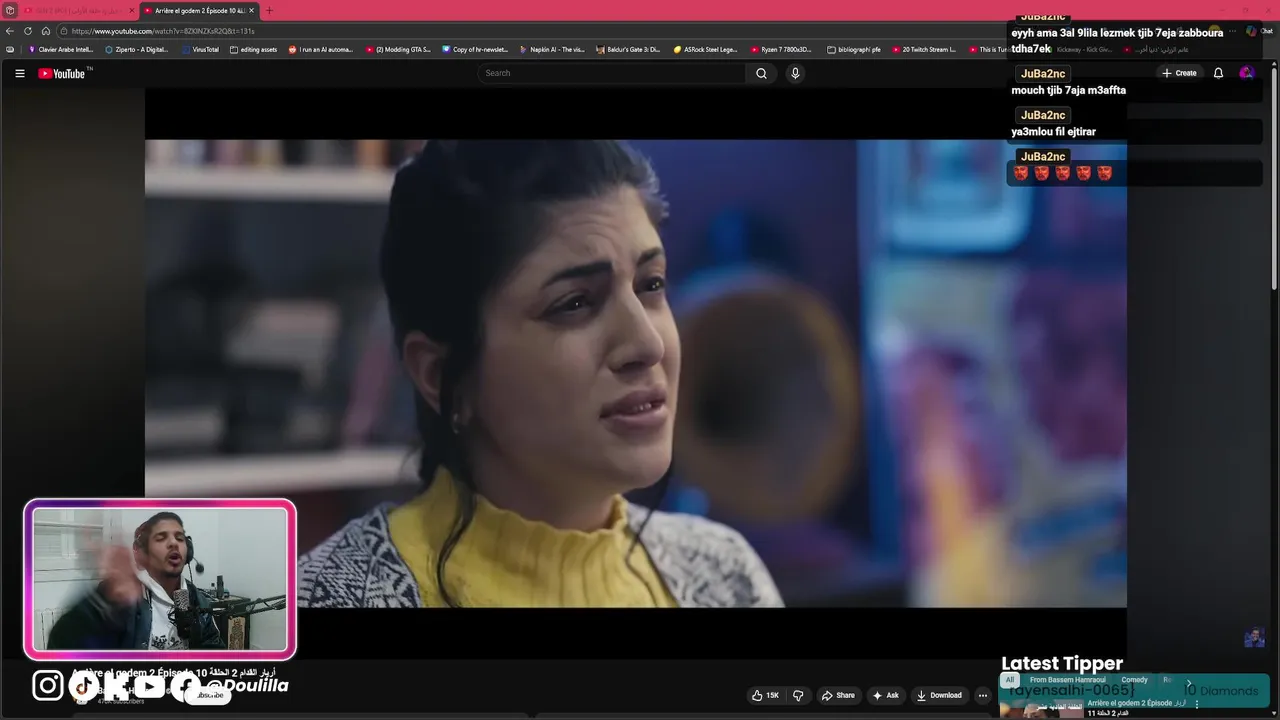Open recommended video thumbnail Episode 11
1280x720 pixels.
point(1041,709)
